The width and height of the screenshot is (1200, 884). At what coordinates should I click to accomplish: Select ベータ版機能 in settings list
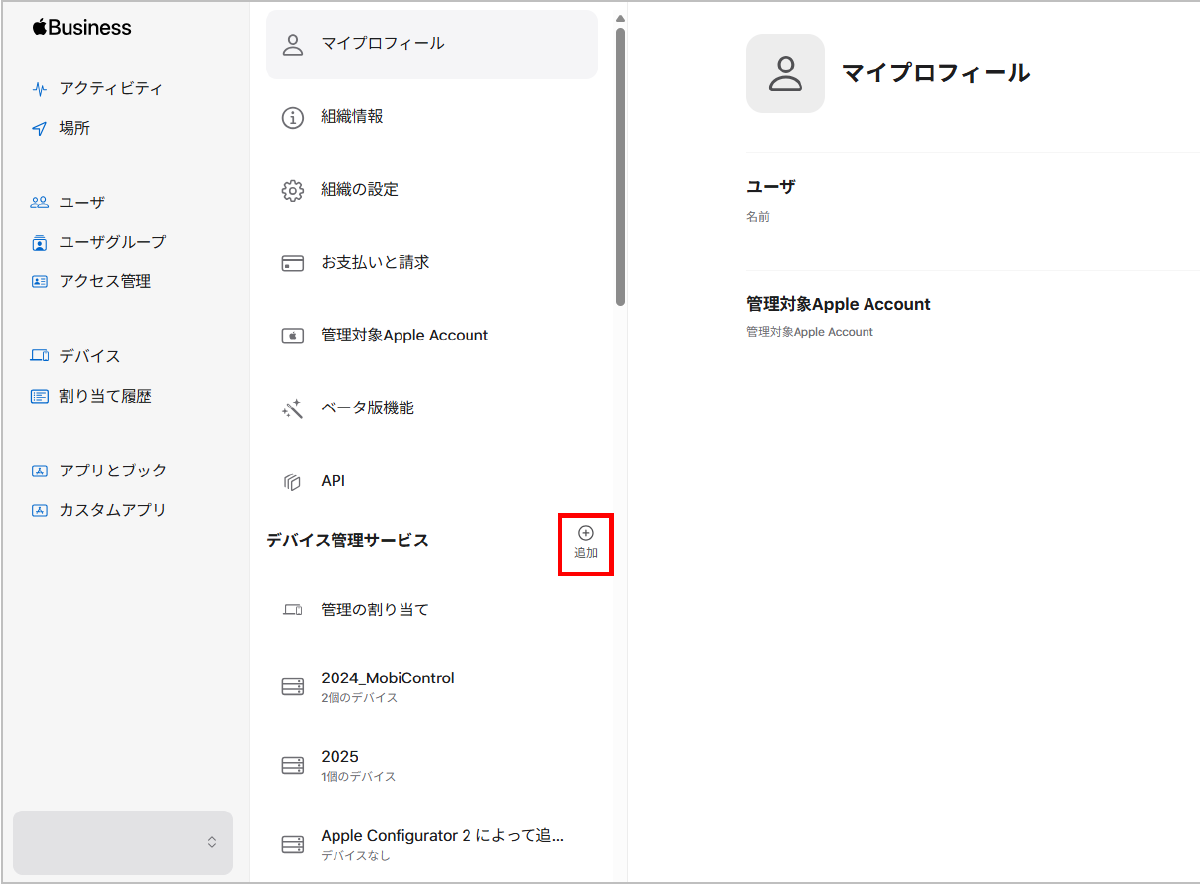[432, 409]
